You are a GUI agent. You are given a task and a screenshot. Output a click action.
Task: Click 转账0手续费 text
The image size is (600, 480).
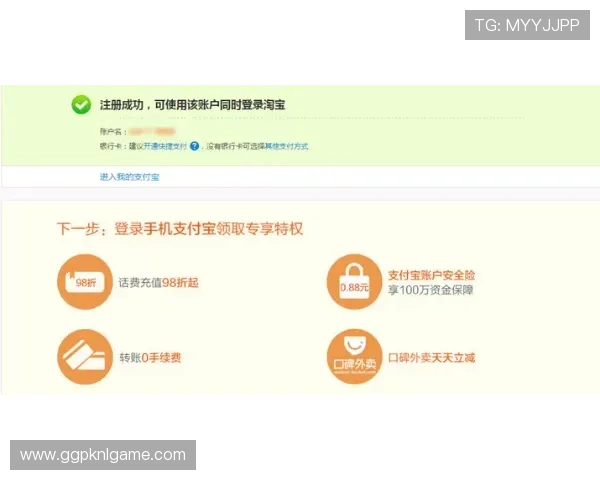coord(150,358)
